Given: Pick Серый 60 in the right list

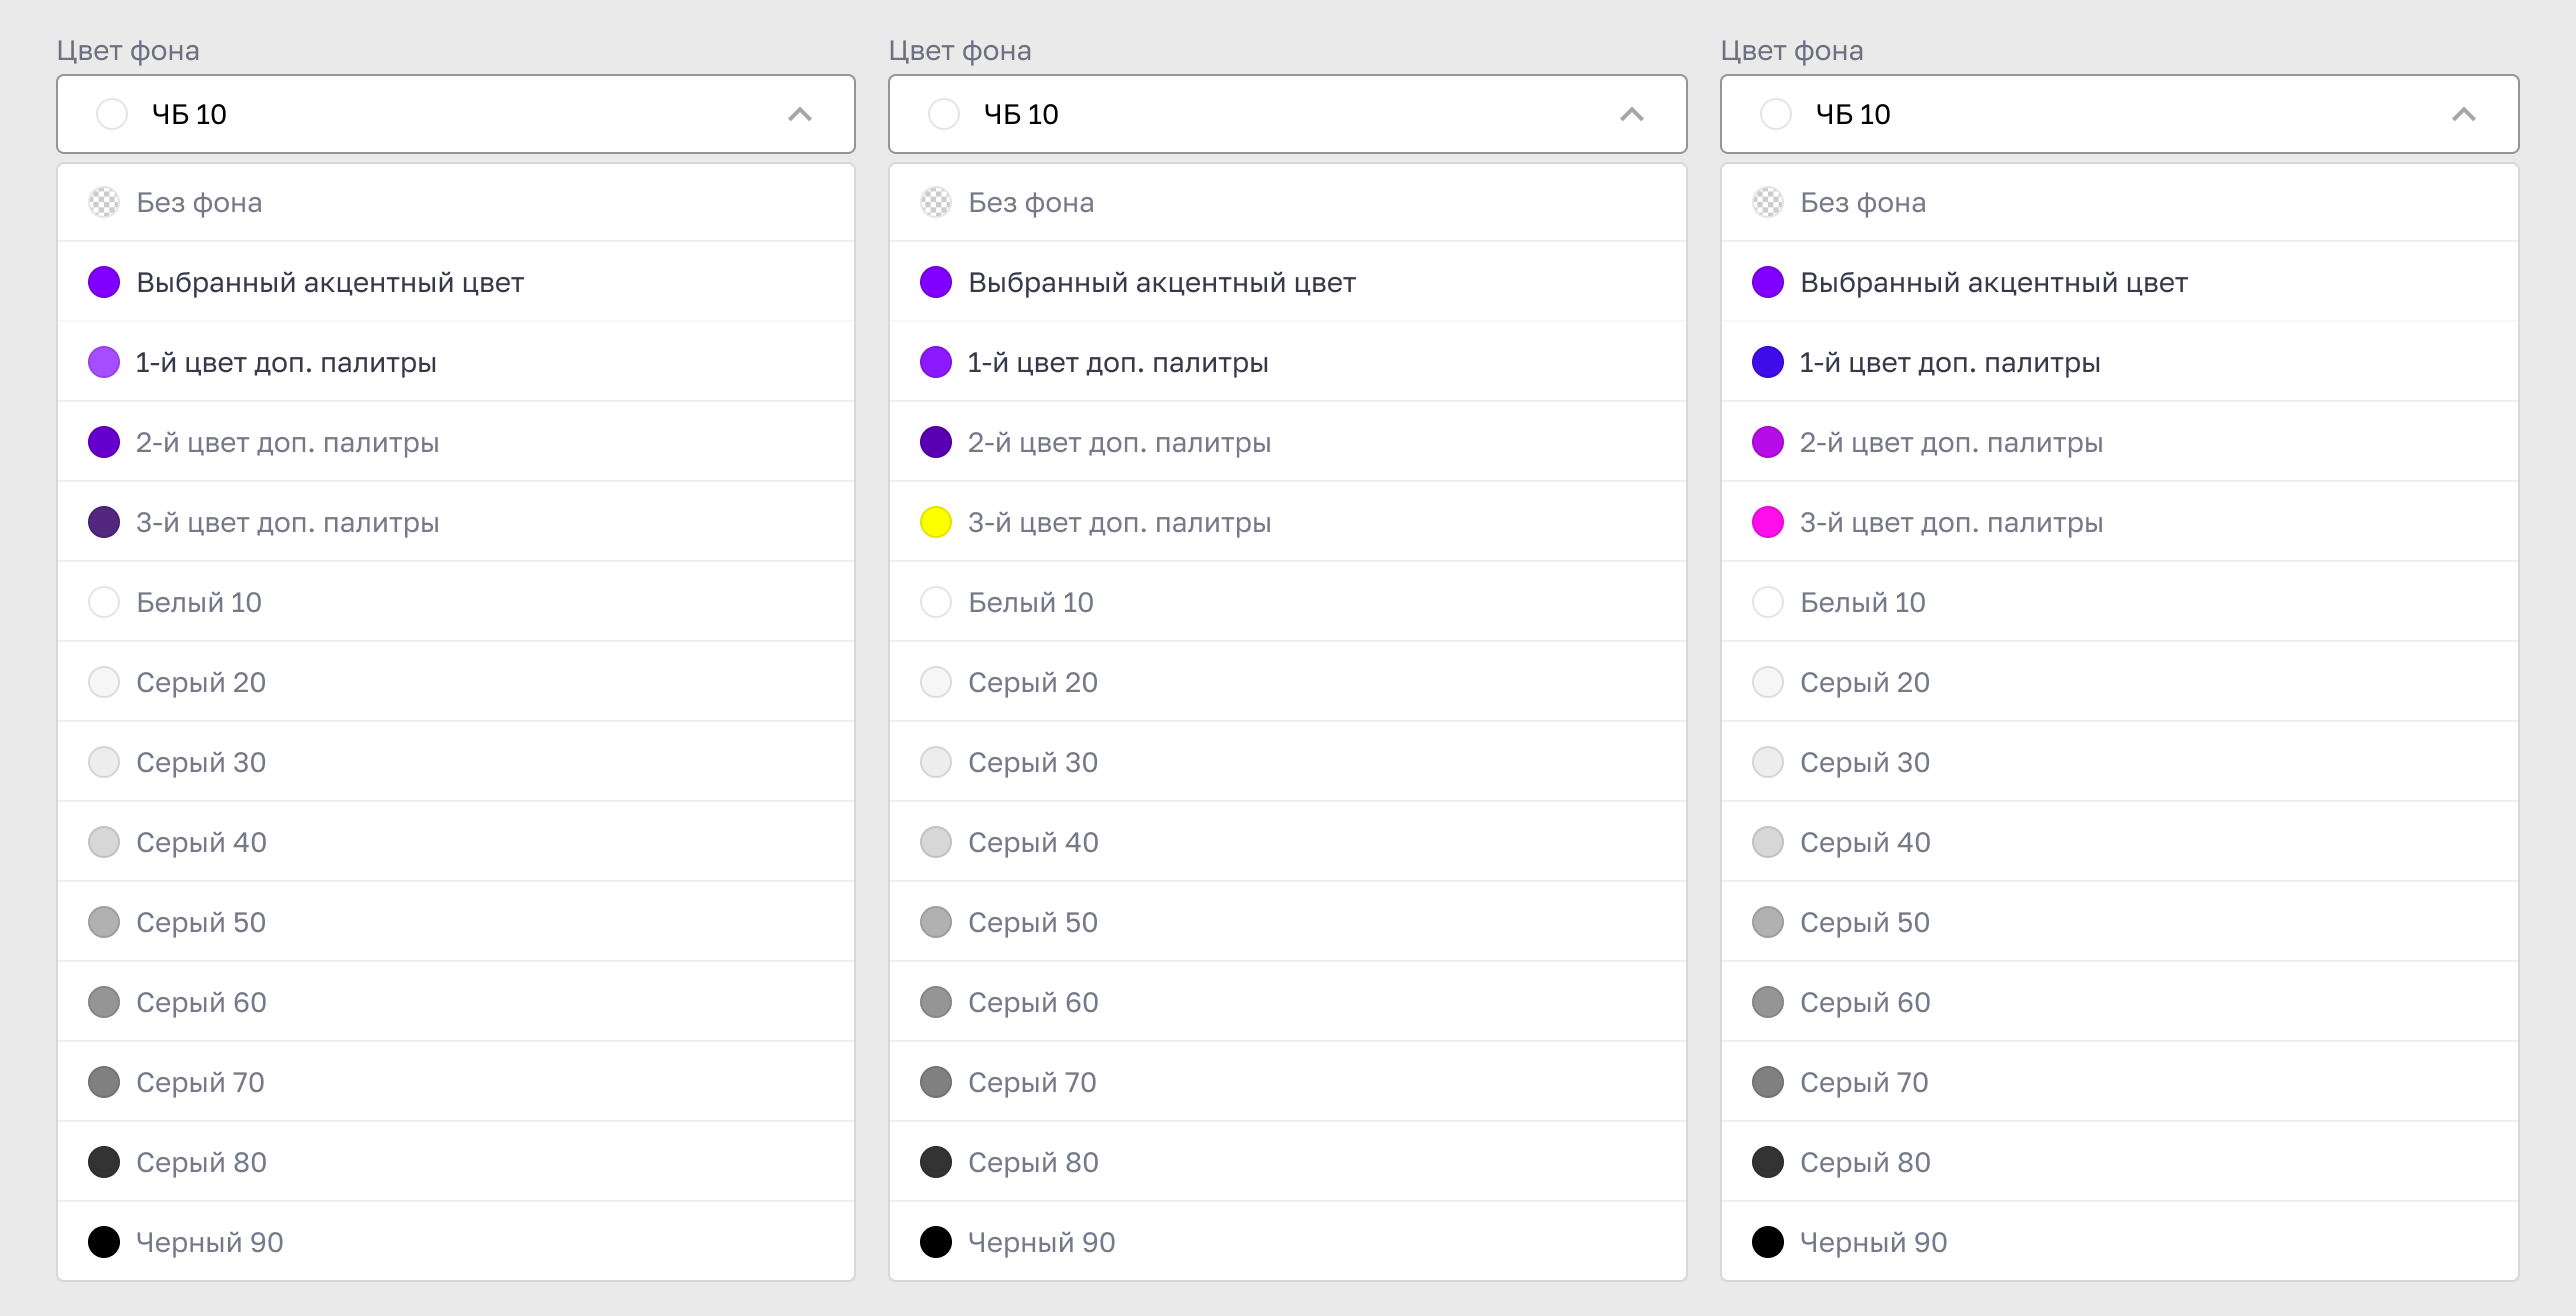Looking at the screenshot, I should [2120, 1002].
